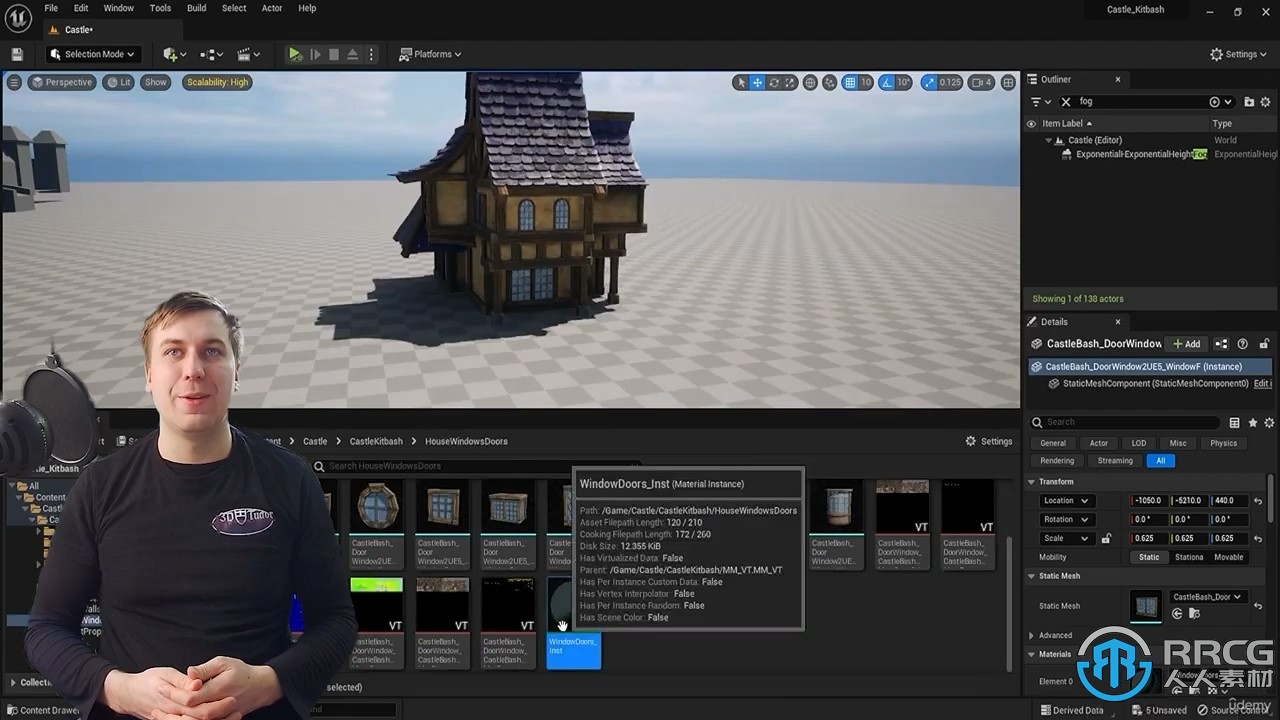Select the Scale tool in viewport

[790, 82]
